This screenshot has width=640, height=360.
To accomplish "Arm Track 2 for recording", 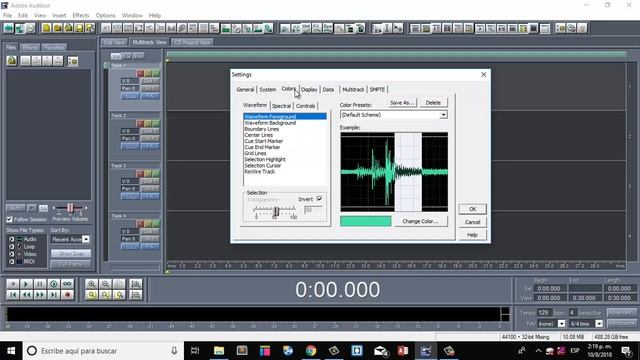I will [140, 124].
